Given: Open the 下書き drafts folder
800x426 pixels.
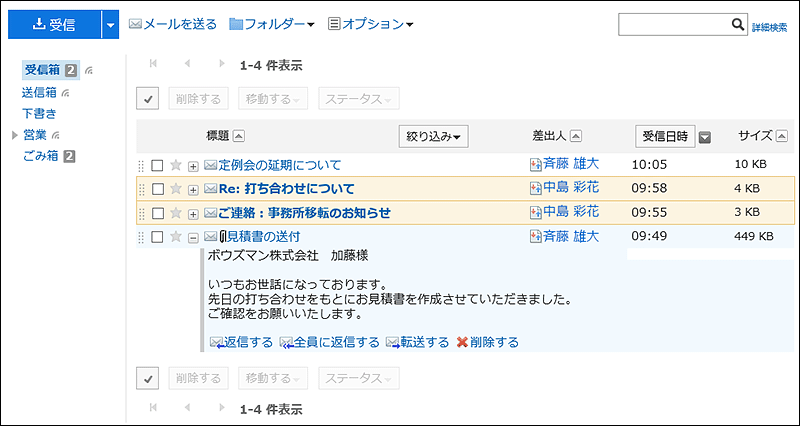Looking at the screenshot, I should click(x=39, y=113).
